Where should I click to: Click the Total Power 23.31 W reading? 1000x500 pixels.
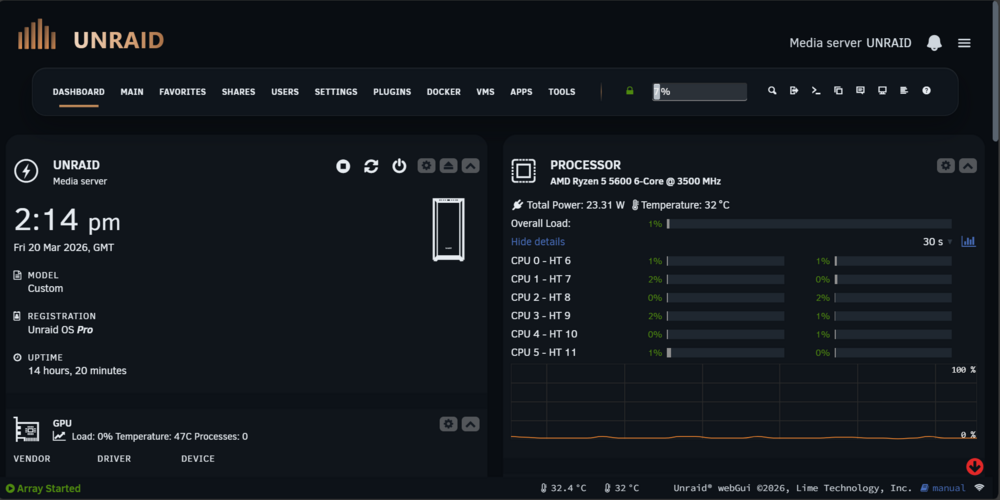[x=568, y=205]
